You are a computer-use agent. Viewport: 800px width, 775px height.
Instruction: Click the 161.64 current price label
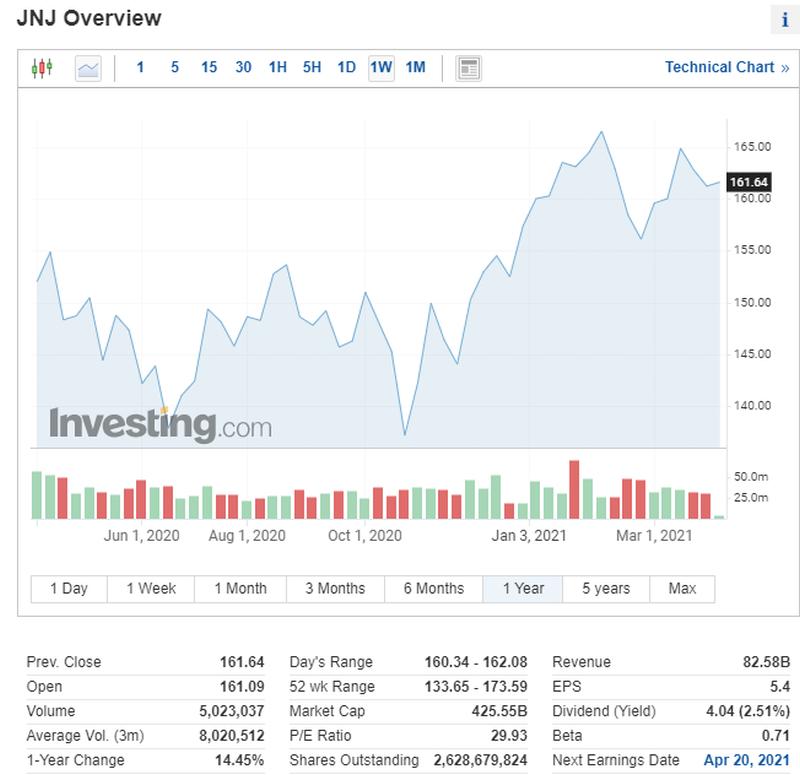[749, 182]
